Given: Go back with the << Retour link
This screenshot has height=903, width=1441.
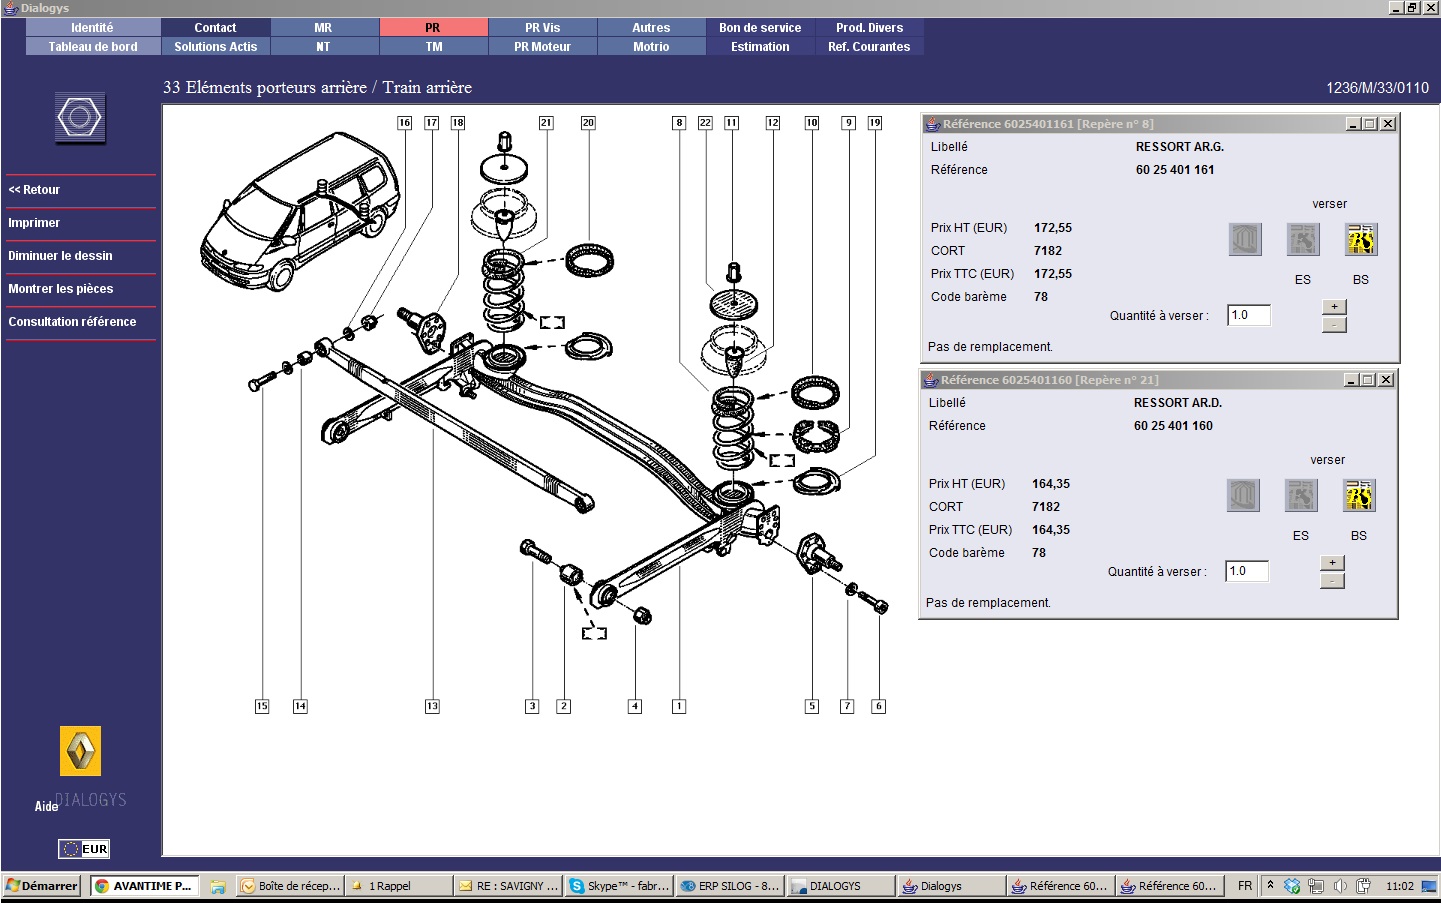Looking at the screenshot, I should tap(34, 190).
